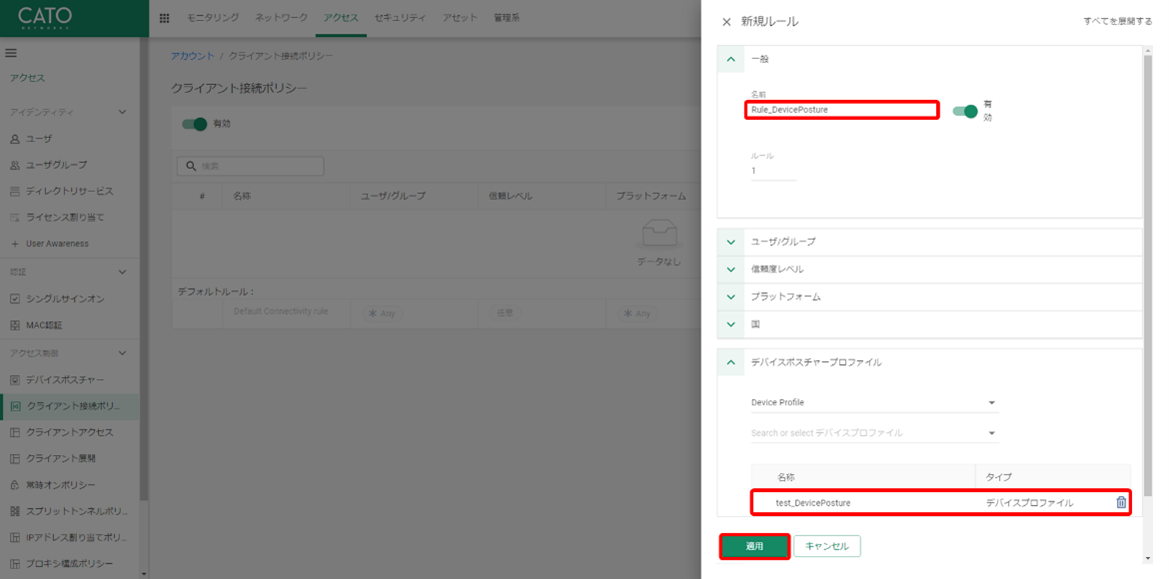Open the アセット menu

tap(460, 18)
